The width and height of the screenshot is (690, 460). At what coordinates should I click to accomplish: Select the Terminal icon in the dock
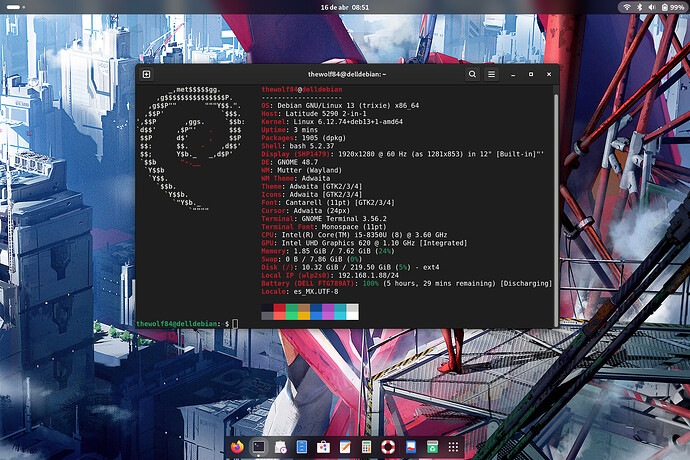point(259,447)
